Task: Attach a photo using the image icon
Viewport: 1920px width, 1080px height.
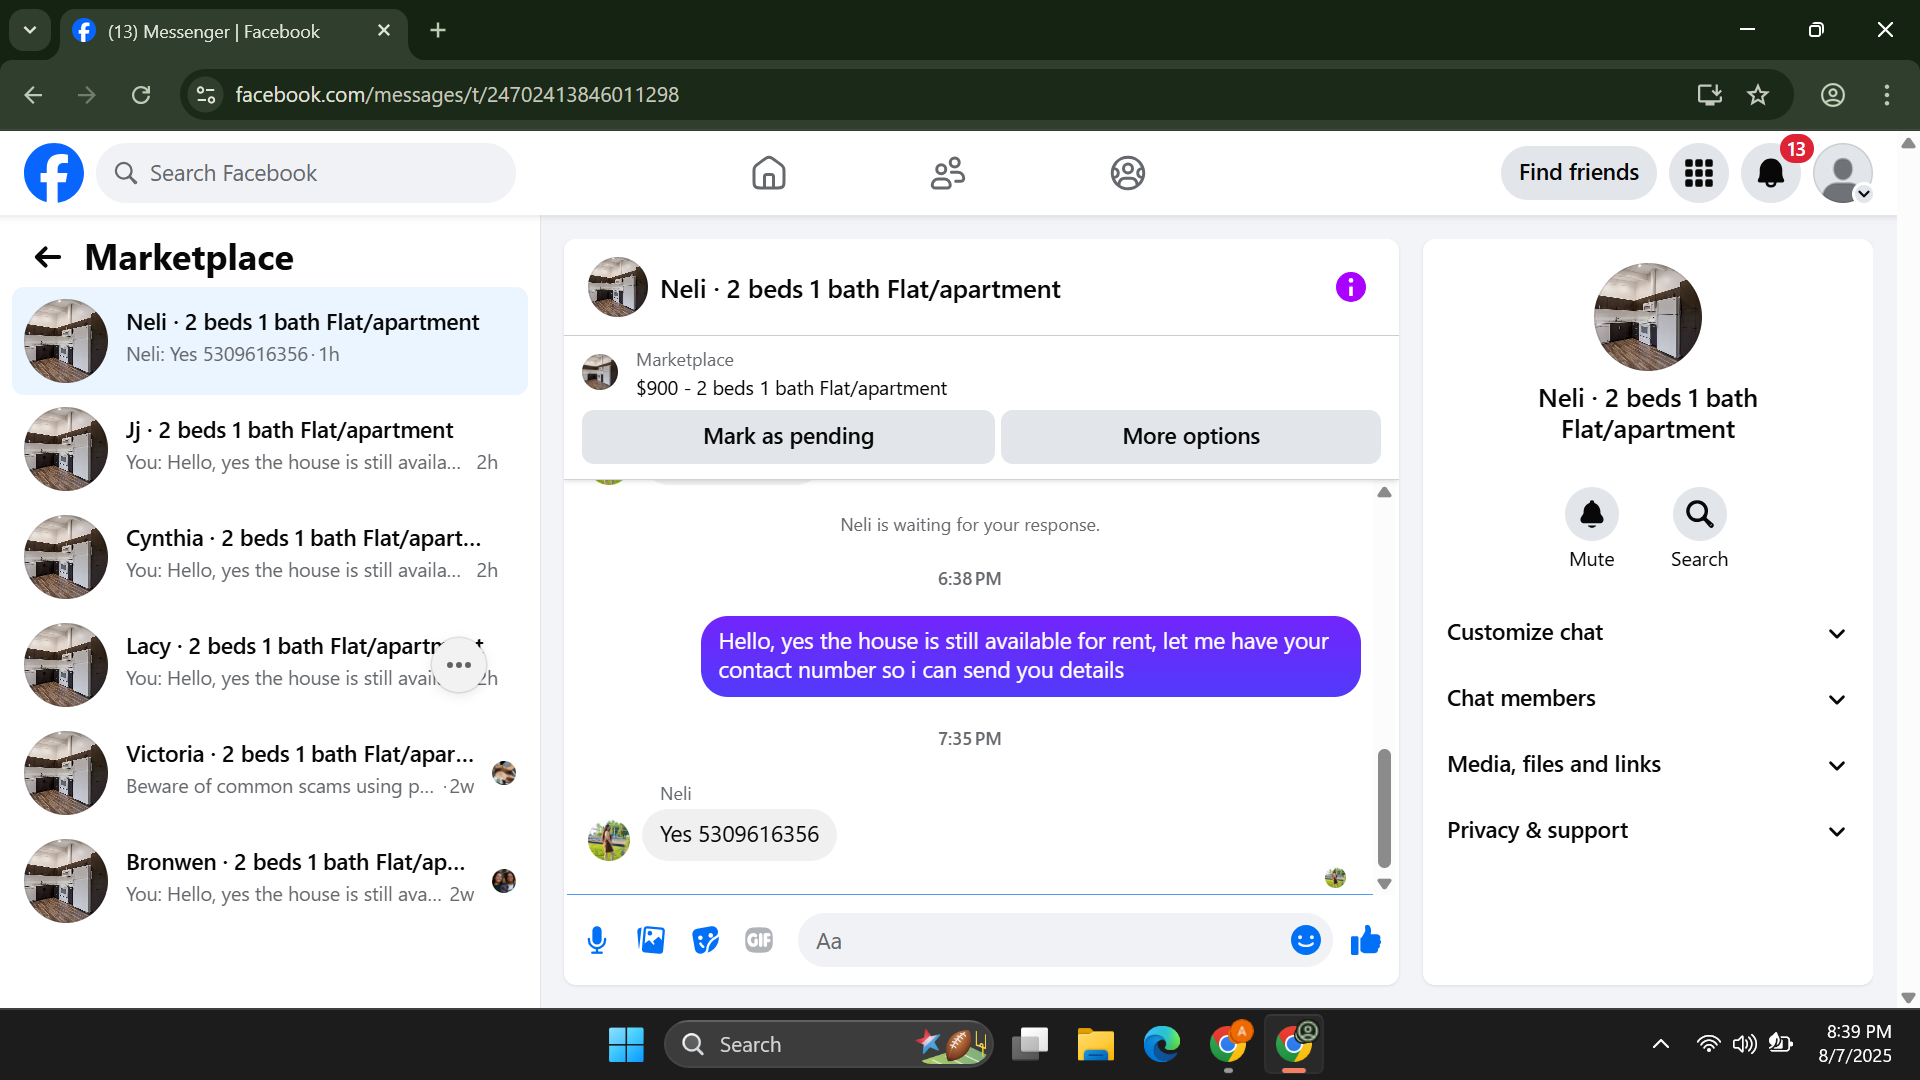Action: 651,941
